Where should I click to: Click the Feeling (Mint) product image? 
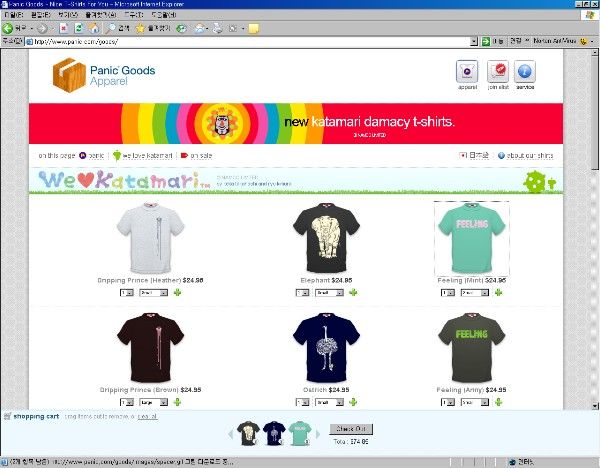coord(471,238)
